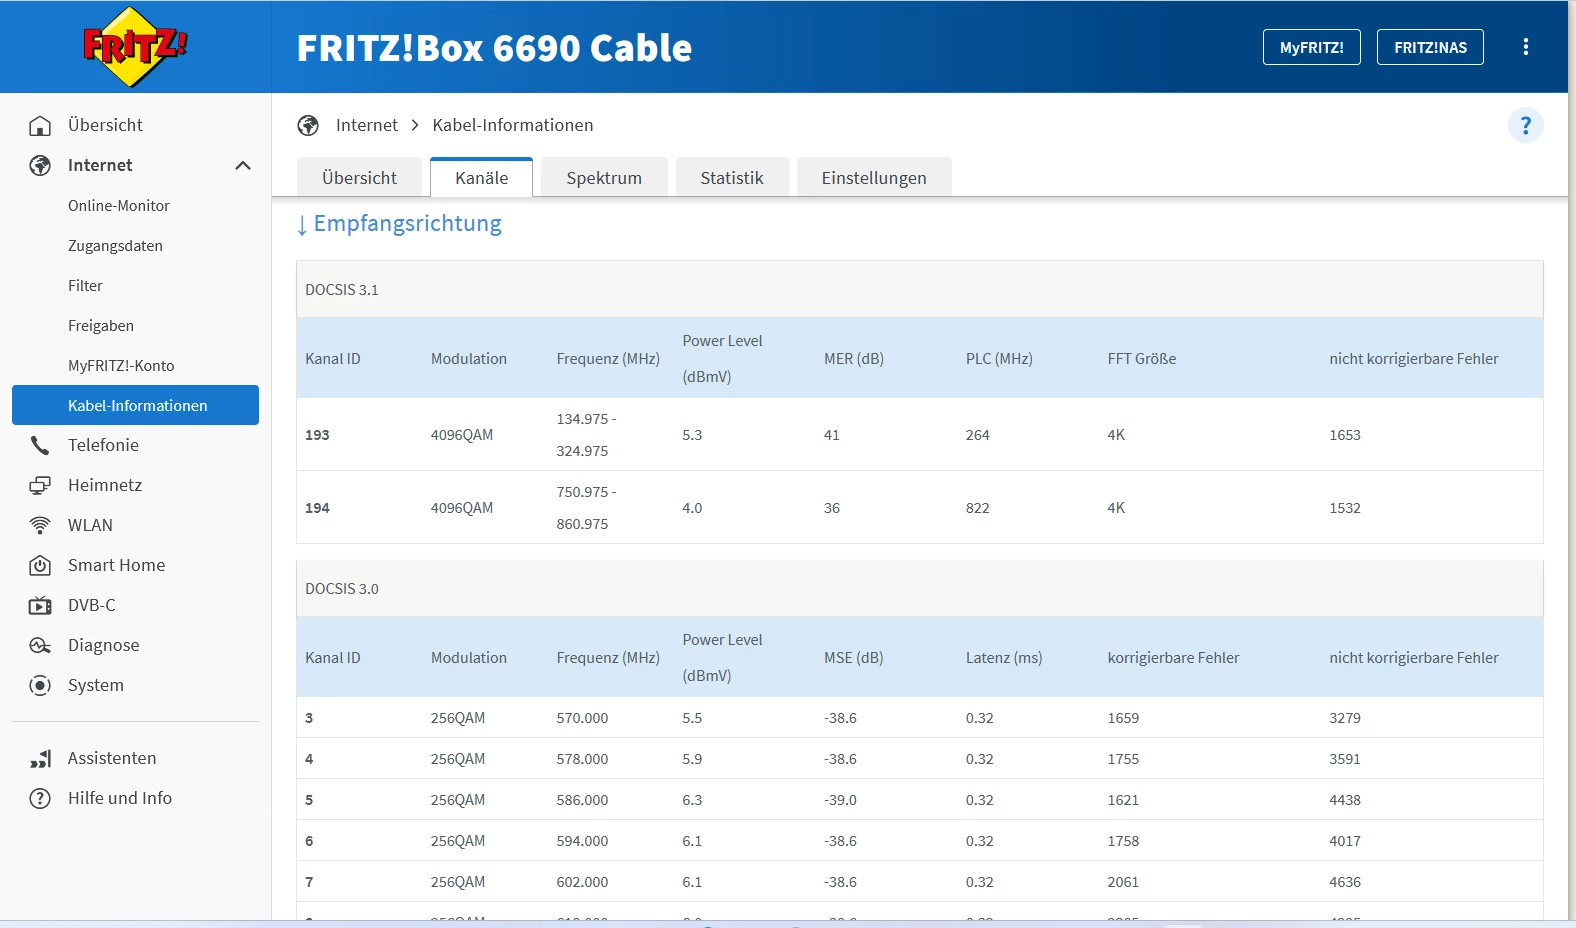Click the Smart Home icon

pos(40,565)
